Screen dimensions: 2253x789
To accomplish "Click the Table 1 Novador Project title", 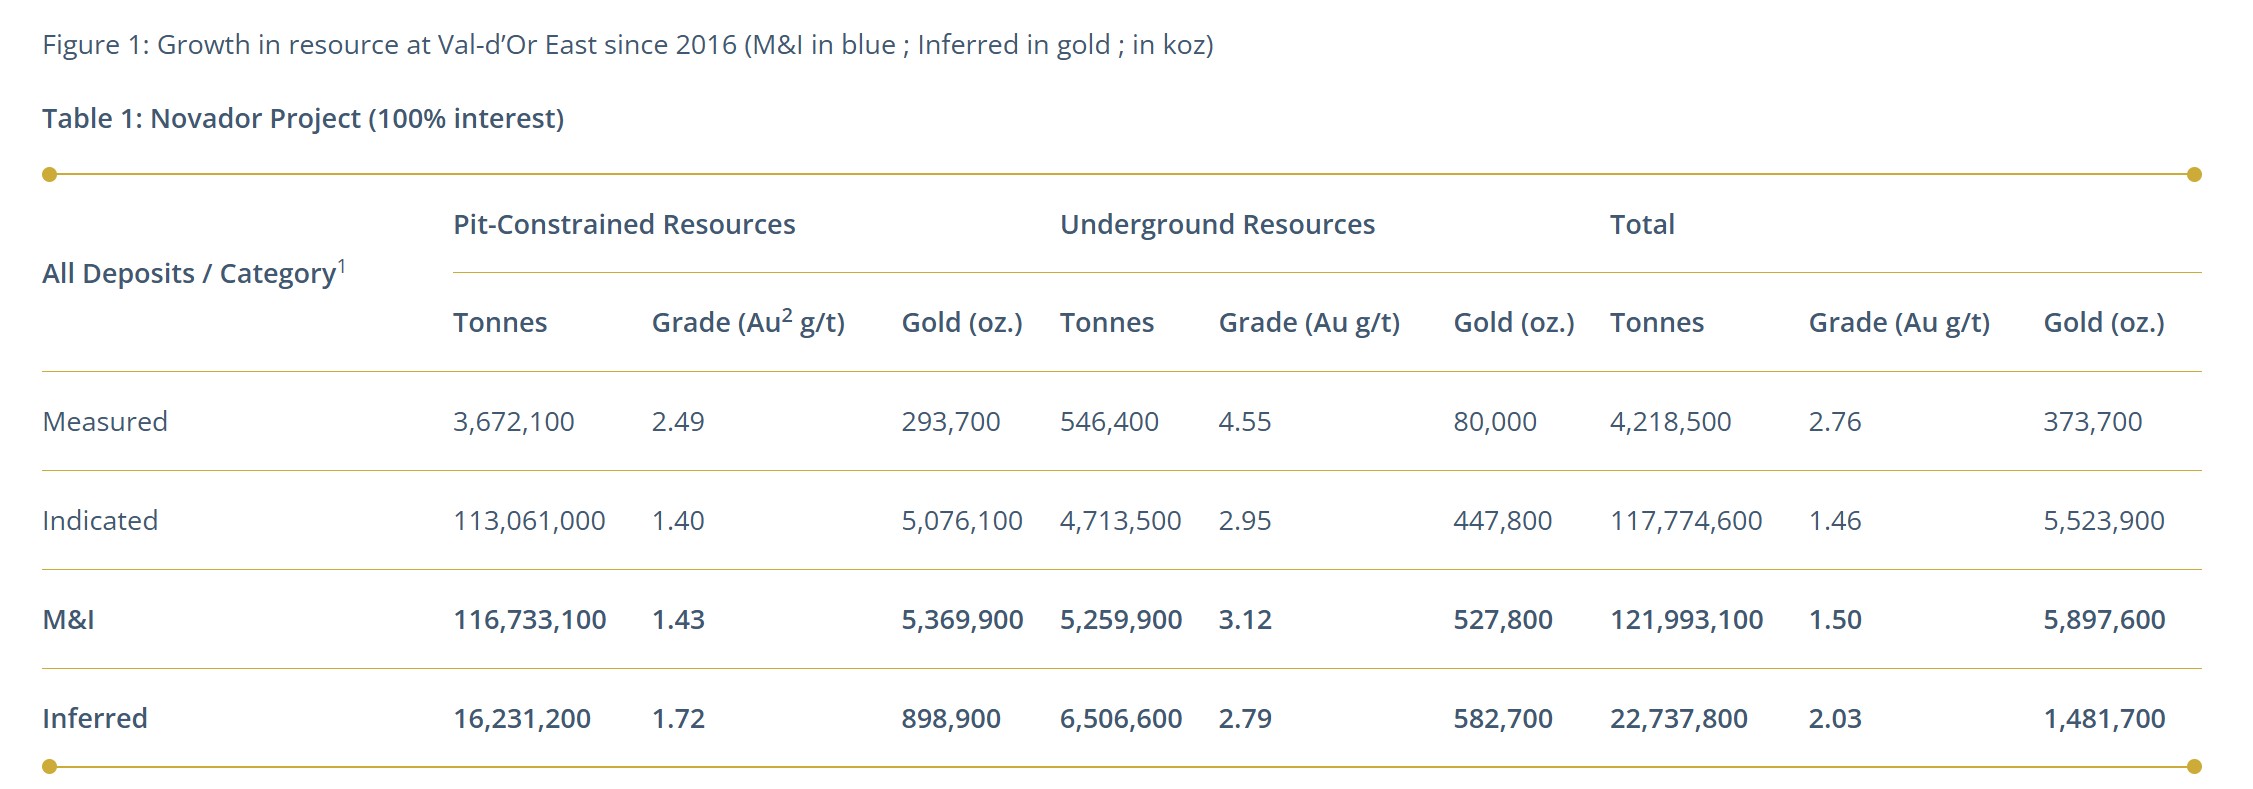I will [x=303, y=119].
